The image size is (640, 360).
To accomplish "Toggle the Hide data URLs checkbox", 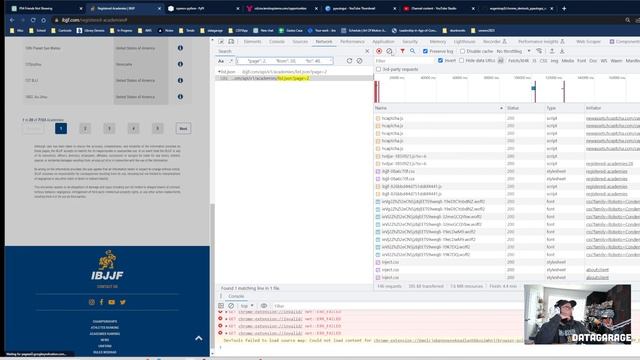I will click(462, 60).
